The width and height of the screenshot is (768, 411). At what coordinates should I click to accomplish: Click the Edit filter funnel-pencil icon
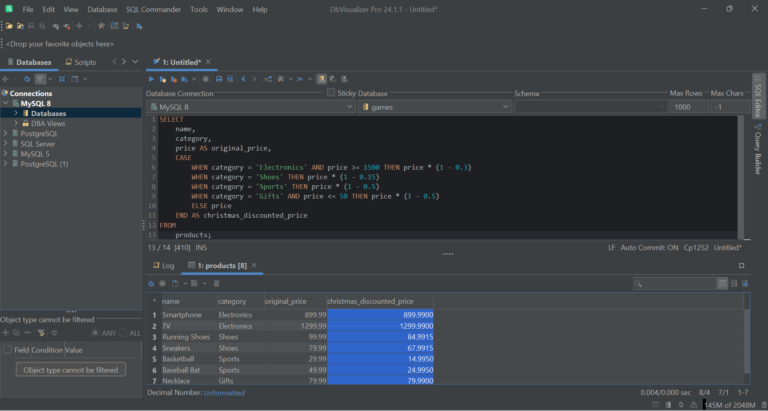pyautogui.click(x=41, y=333)
